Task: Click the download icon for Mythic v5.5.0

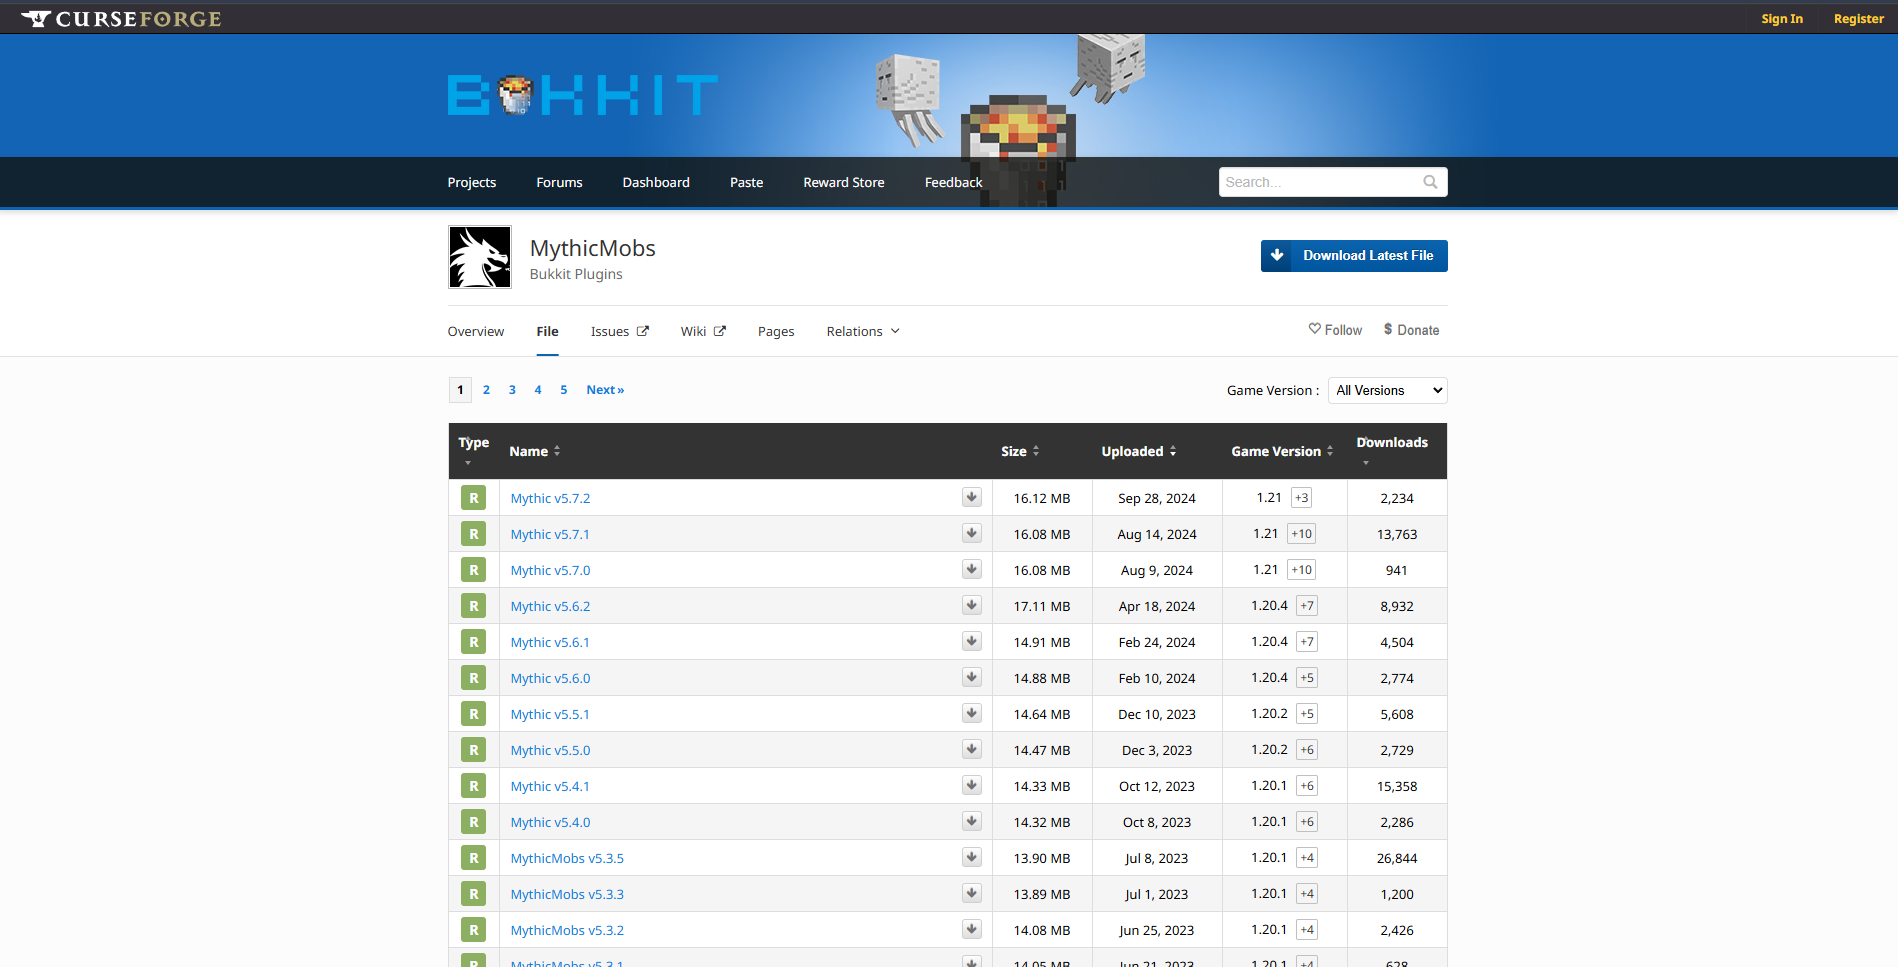Action: pyautogui.click(x=972, y=749)
